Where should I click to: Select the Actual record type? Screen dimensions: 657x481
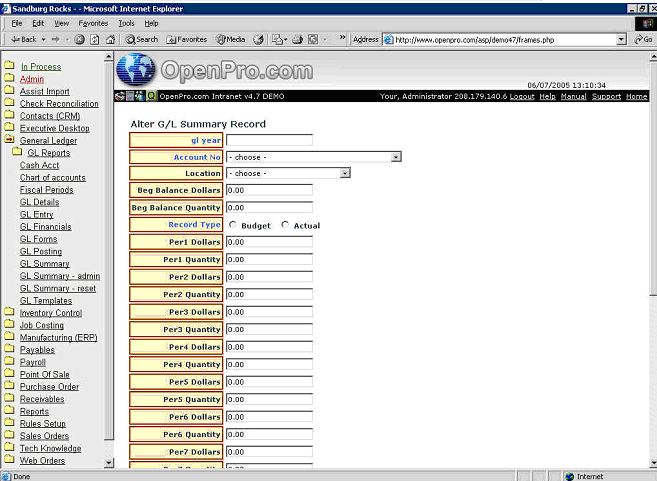click(x=286, y=225)
